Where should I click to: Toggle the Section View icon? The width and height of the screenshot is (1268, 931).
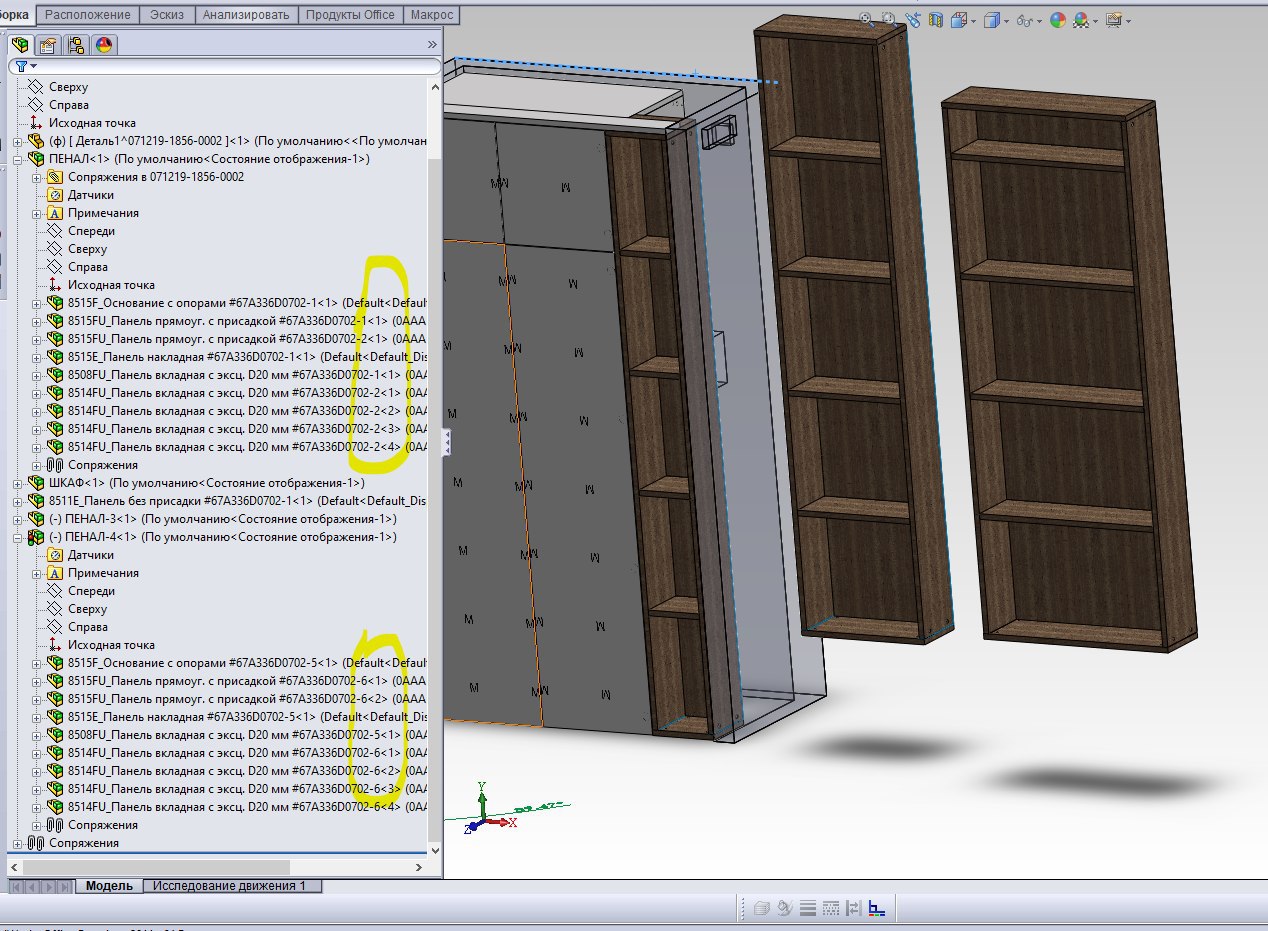tap(936, 19)
